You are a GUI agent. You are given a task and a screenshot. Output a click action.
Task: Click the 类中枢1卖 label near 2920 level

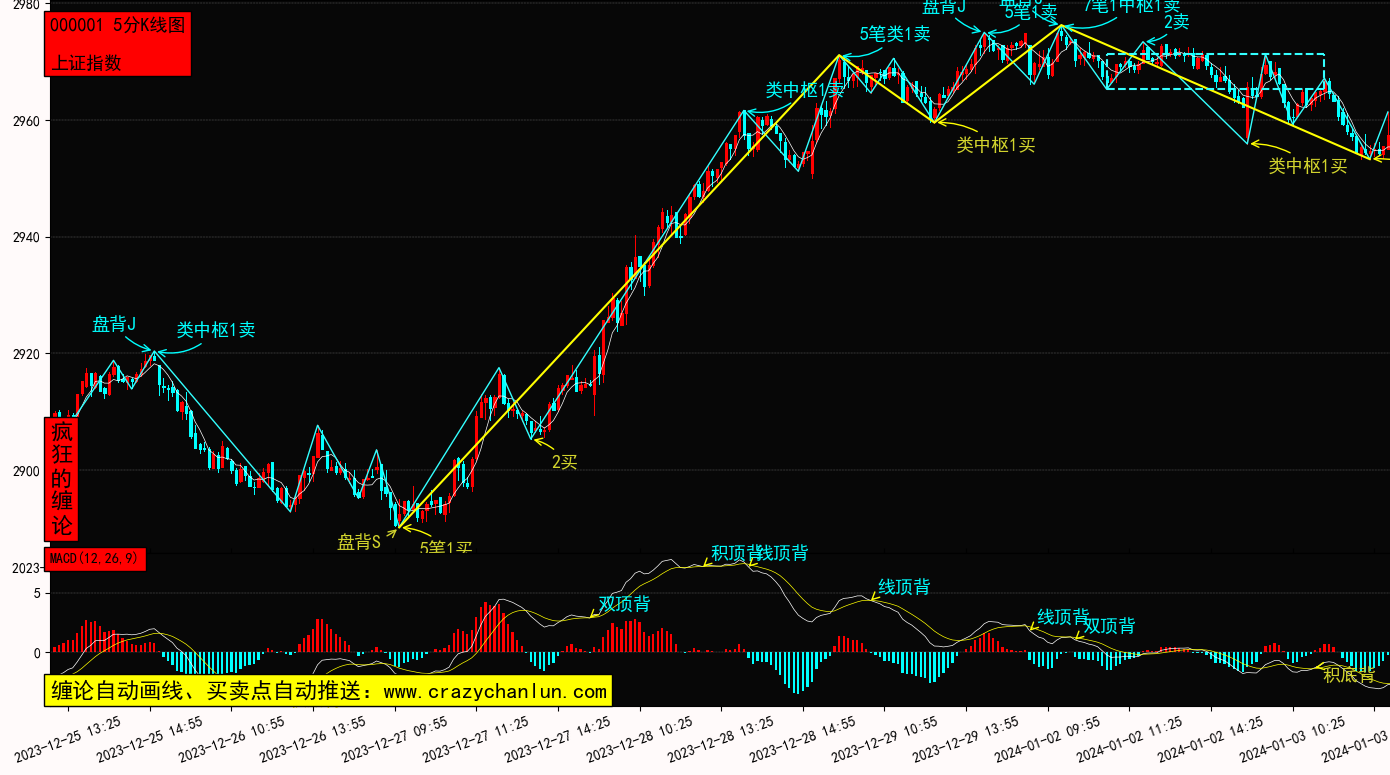[216, 330]
